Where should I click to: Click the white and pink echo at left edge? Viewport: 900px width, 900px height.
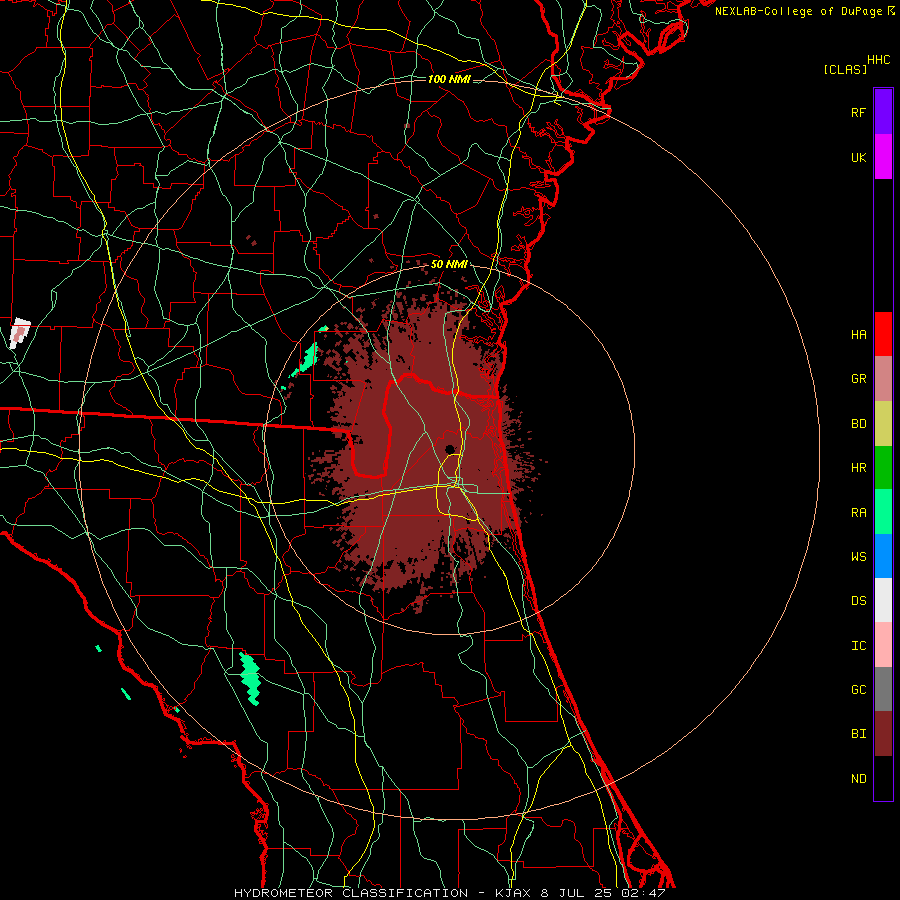(20, 333)
